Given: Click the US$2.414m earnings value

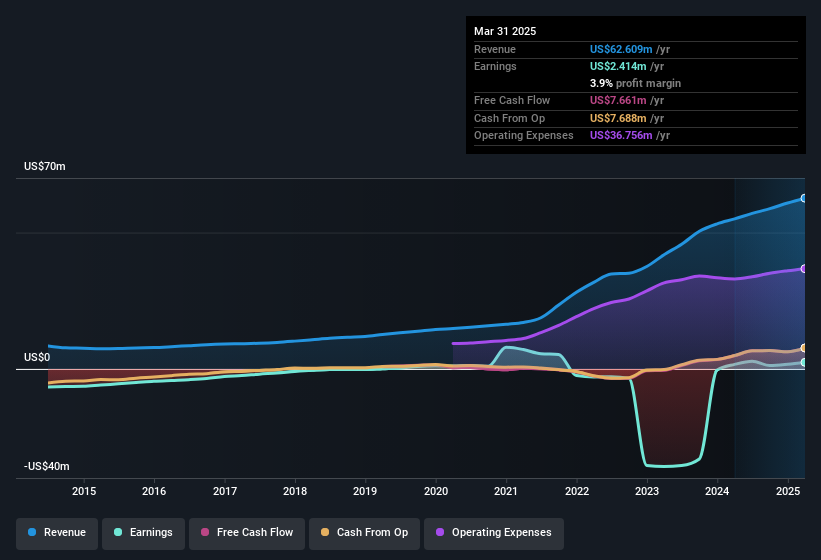Looking at the screenshot, I should coord(618,66).
